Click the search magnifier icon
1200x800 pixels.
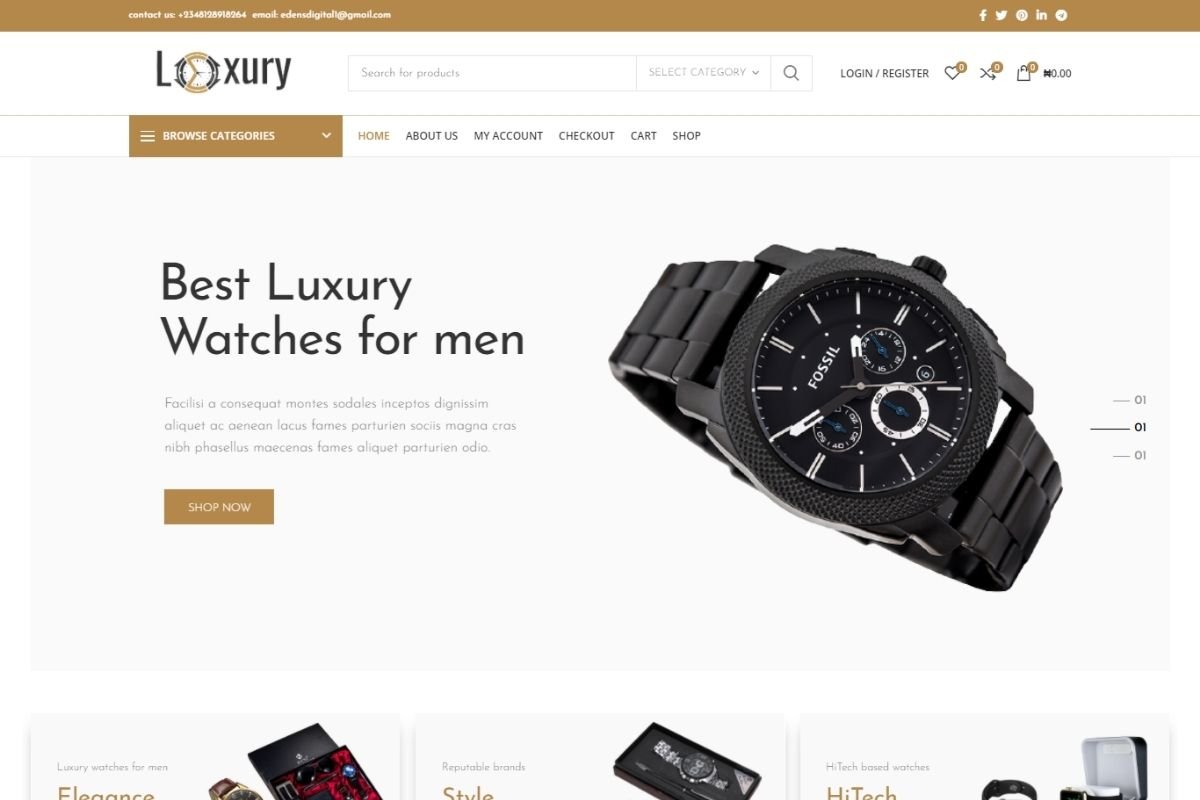(791, 73)
